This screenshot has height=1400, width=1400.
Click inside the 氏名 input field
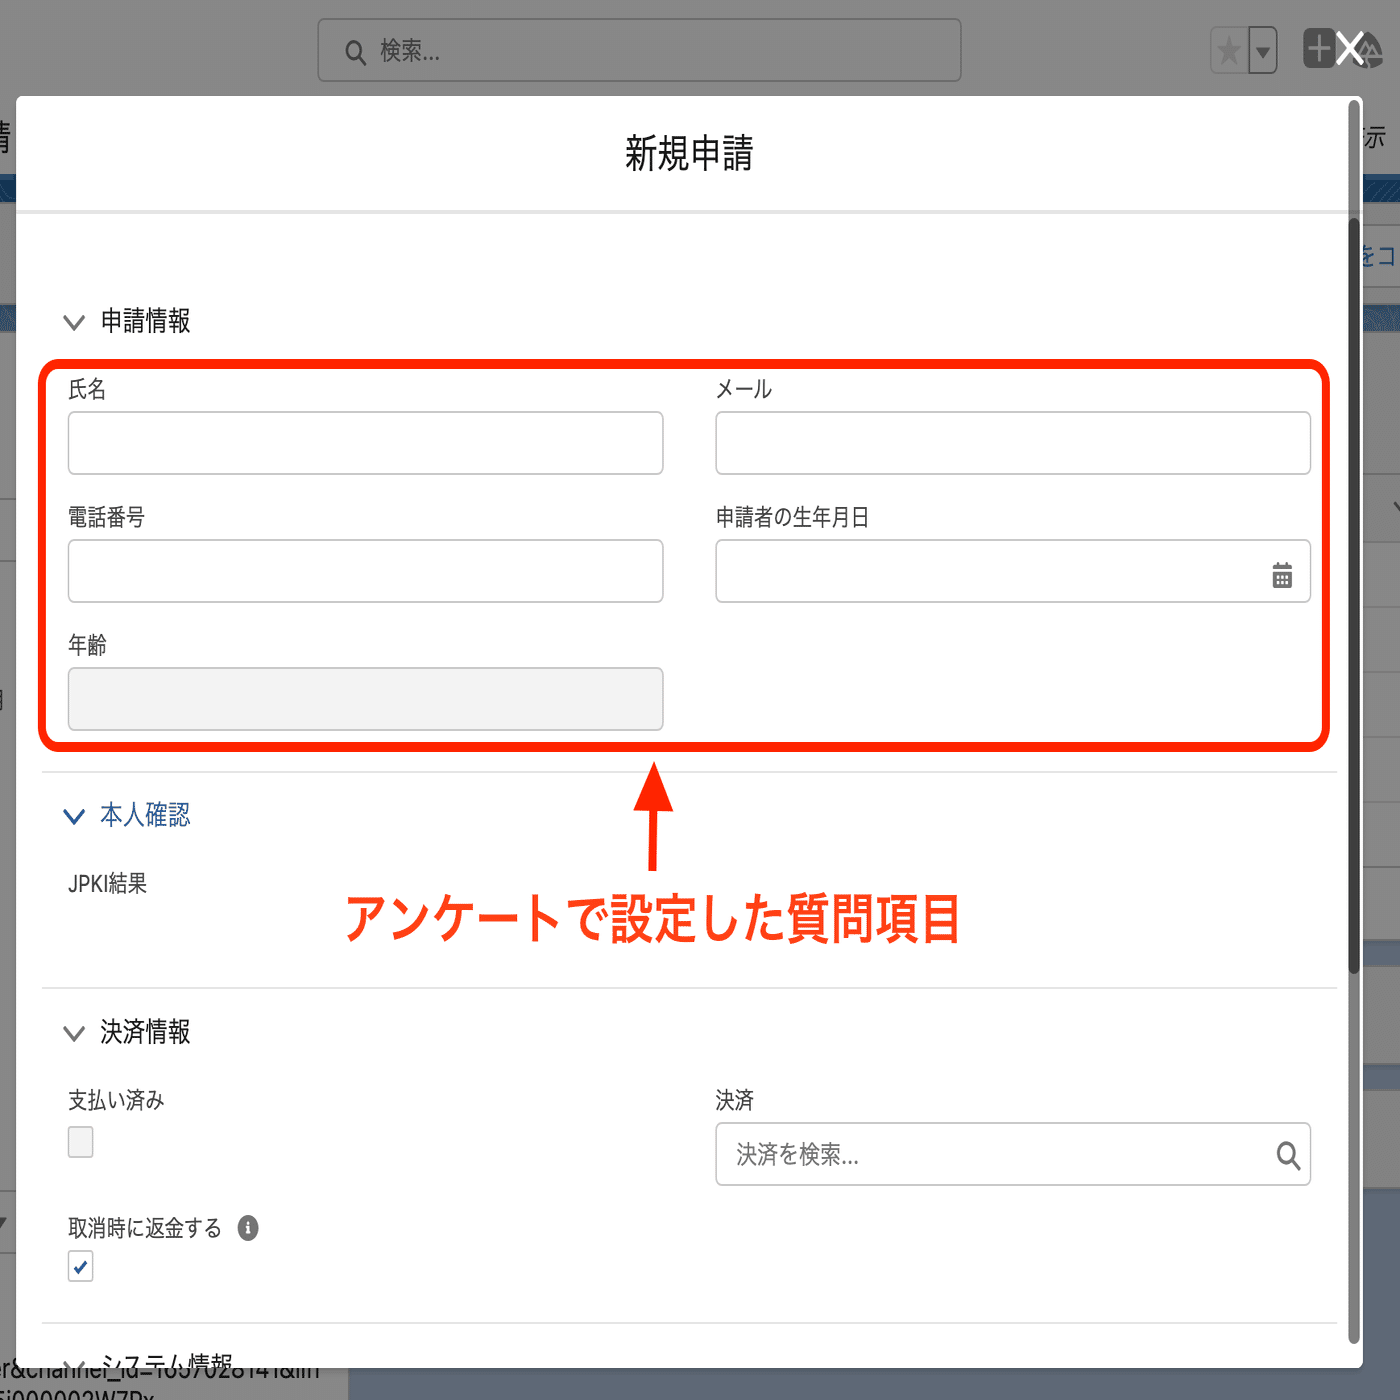365,443
